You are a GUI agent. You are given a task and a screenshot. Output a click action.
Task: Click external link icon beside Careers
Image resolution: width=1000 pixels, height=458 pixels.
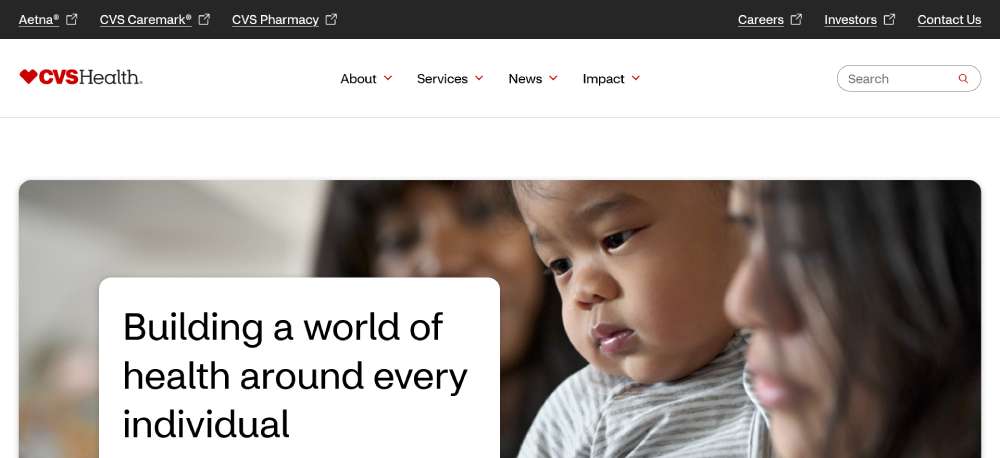pos(796,19)
